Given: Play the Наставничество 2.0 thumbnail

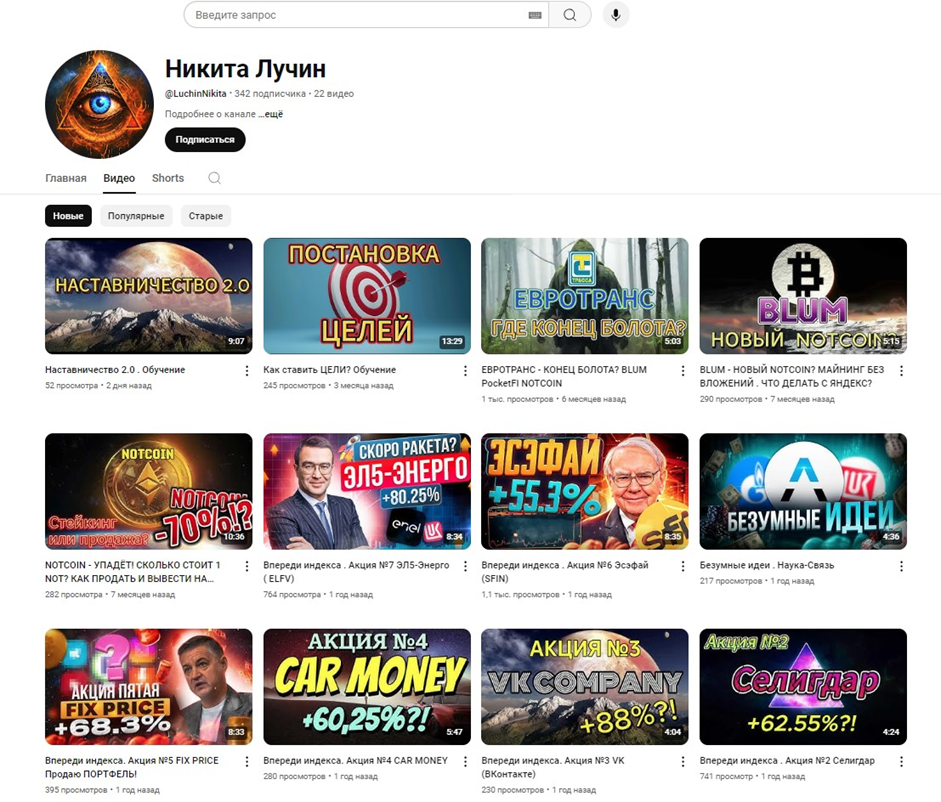Looking at the screenshot, I should pos(149,296).
